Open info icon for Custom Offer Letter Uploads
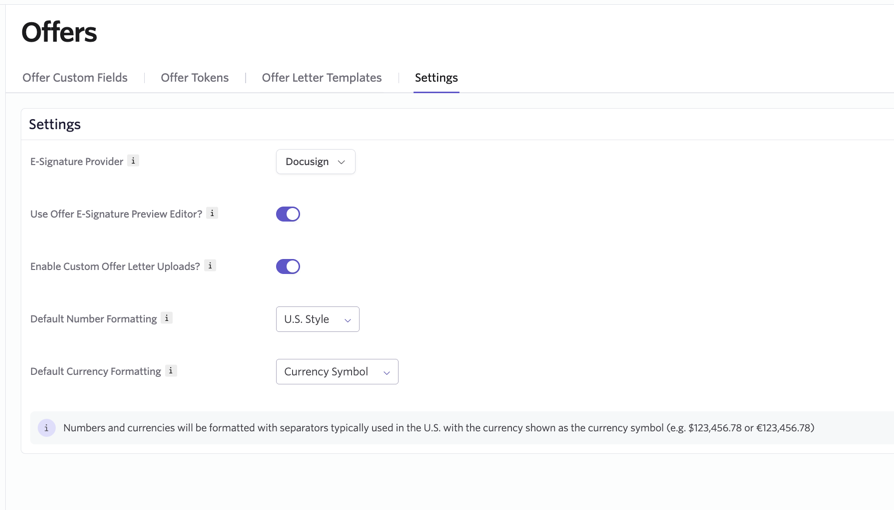The image size is (894, 510). point(210,266)
